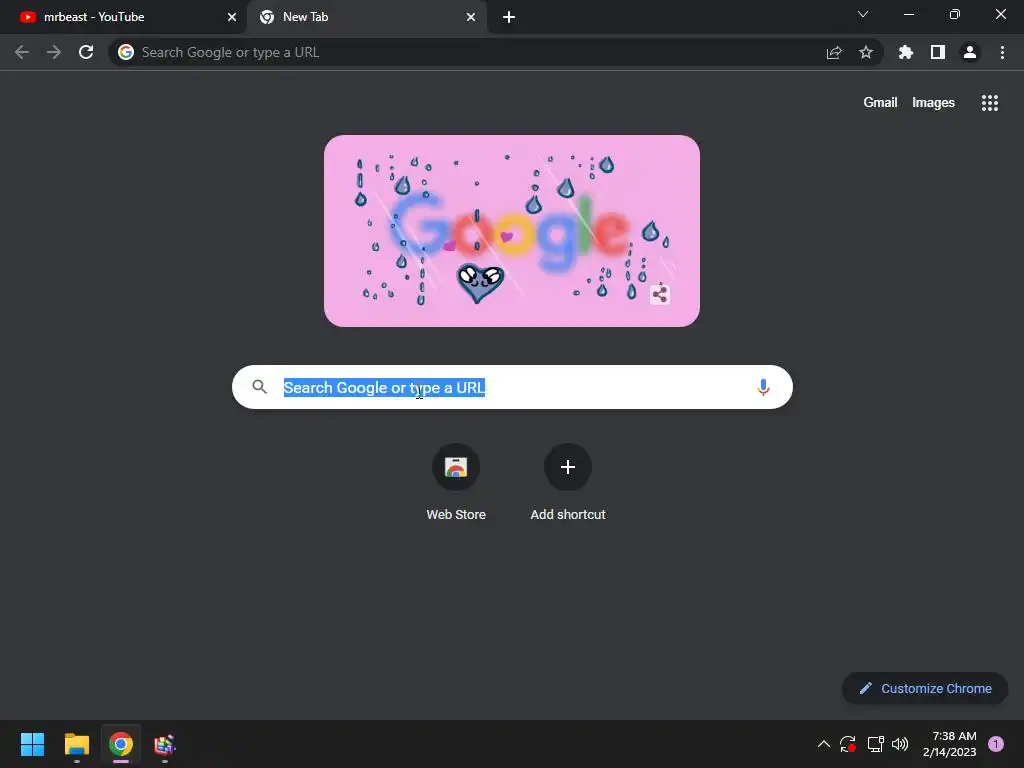Start voice search with the microphone

point(763,387)
